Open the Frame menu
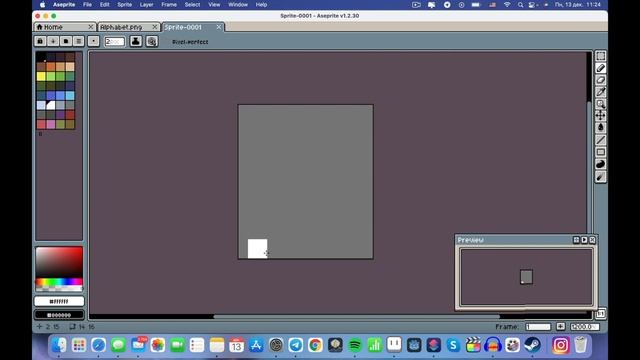Viewport: 640px width, 360px height. pyautogui.click(x=169, y=4)
